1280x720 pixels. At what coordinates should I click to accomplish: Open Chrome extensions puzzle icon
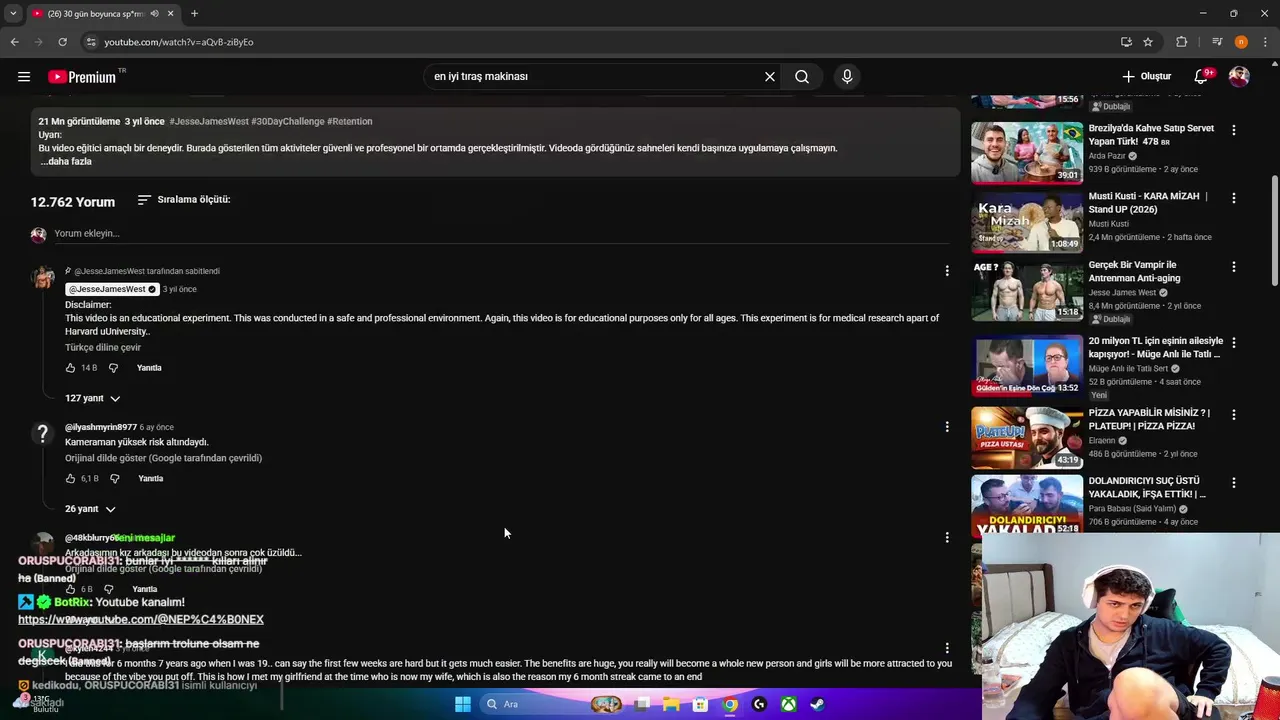point(1182,42)
